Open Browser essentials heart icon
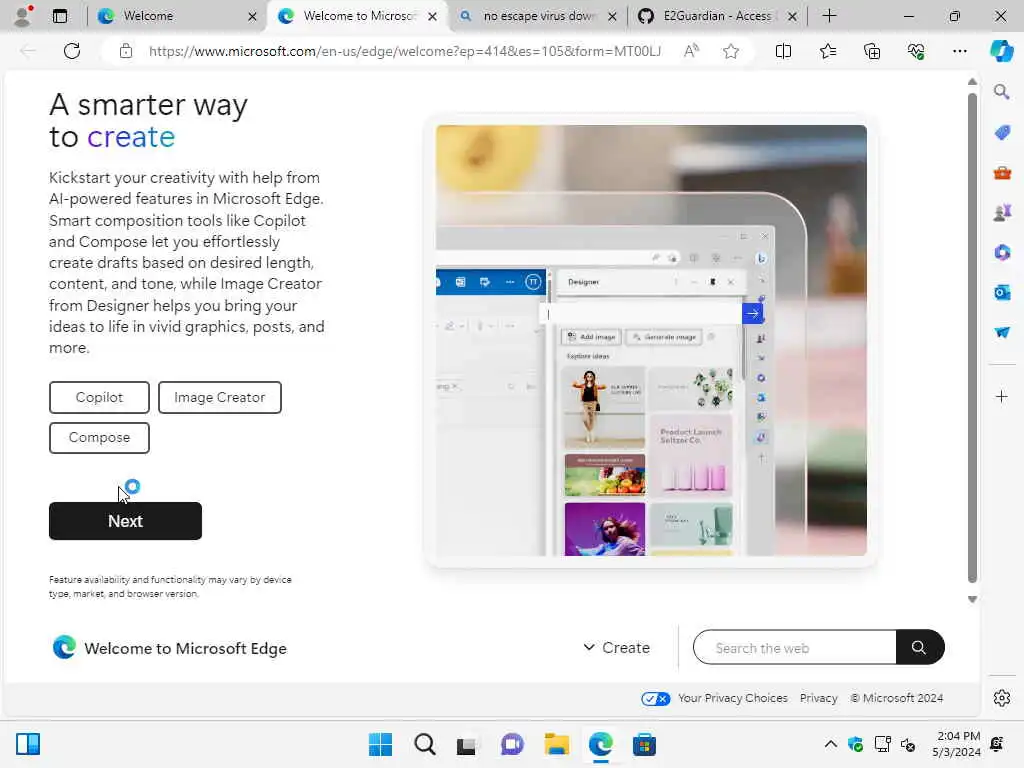The height and width of the screenshot is (768, 1024). pos(916,51)
